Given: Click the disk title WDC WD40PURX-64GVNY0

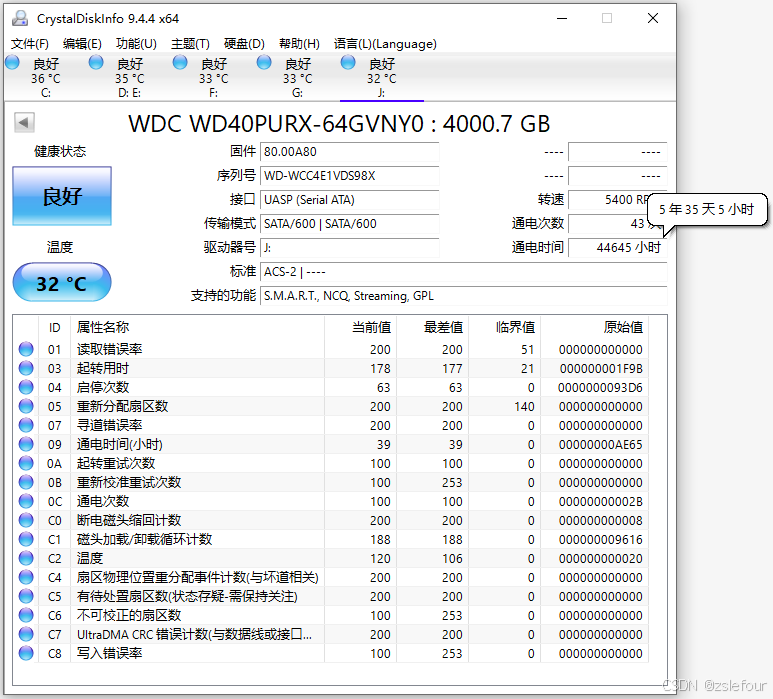Looking at the screenshot, I should click(339, 124).
